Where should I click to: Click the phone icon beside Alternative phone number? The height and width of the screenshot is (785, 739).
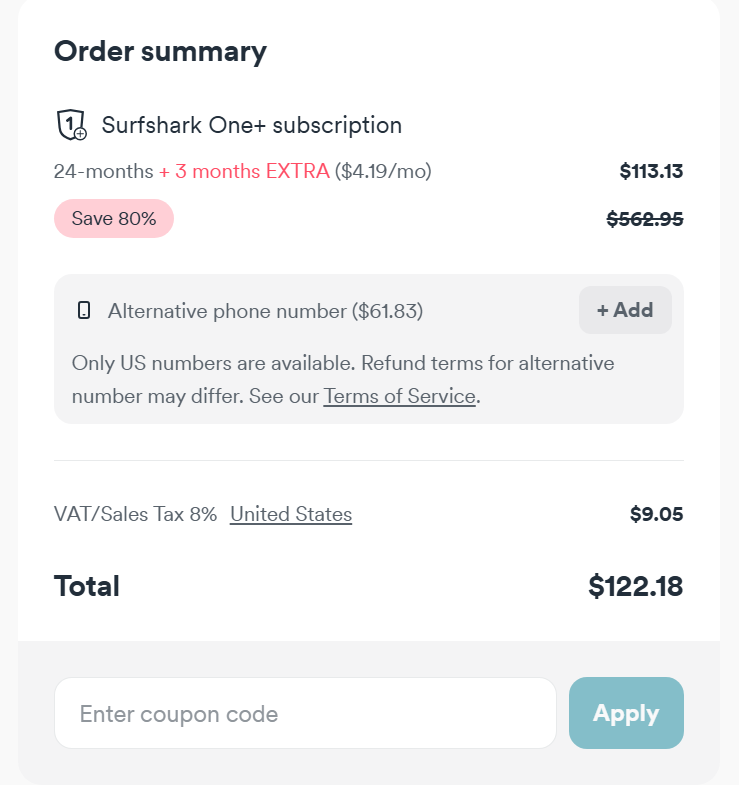pyautogui.click(x=84, y=311)
